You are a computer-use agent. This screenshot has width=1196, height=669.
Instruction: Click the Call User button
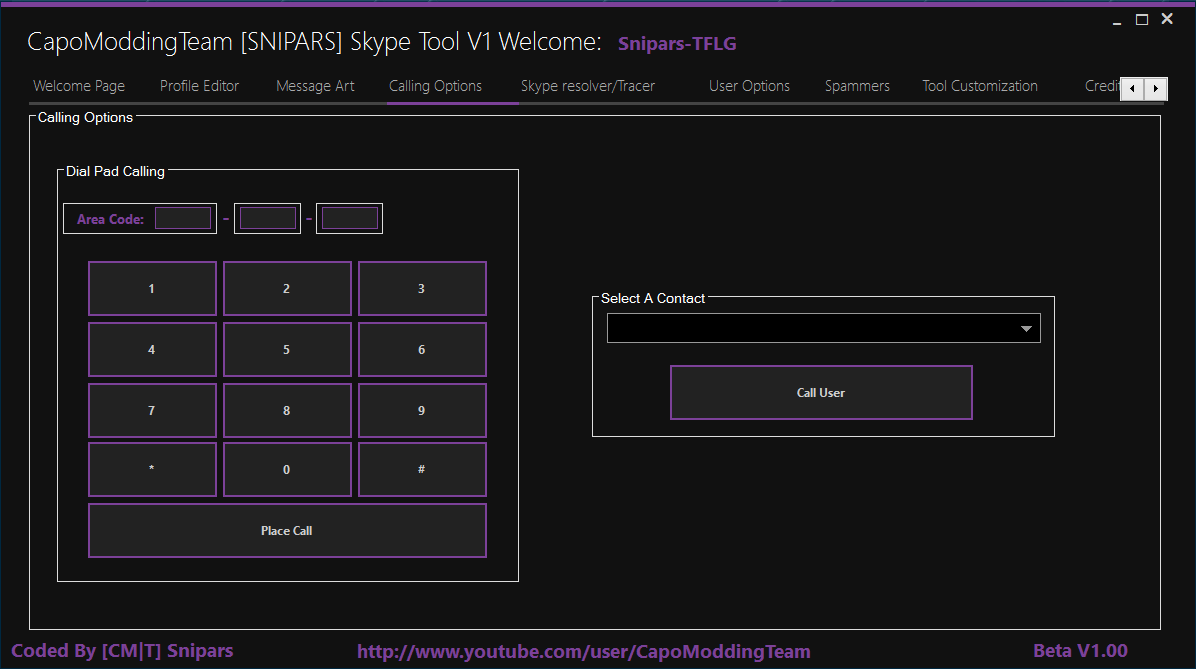(x=821, y=393)
